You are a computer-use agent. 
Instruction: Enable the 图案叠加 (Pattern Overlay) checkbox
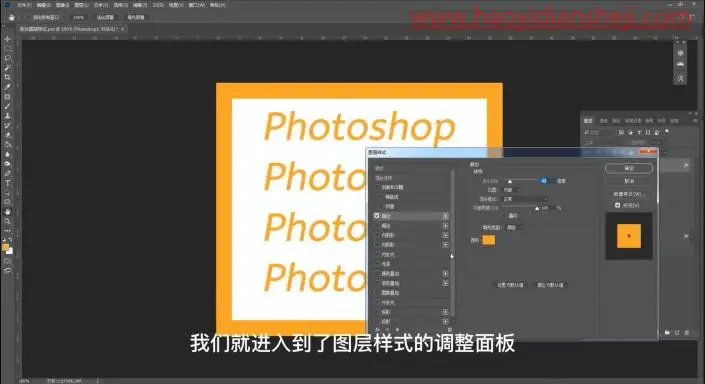click(x=377, y=293)
